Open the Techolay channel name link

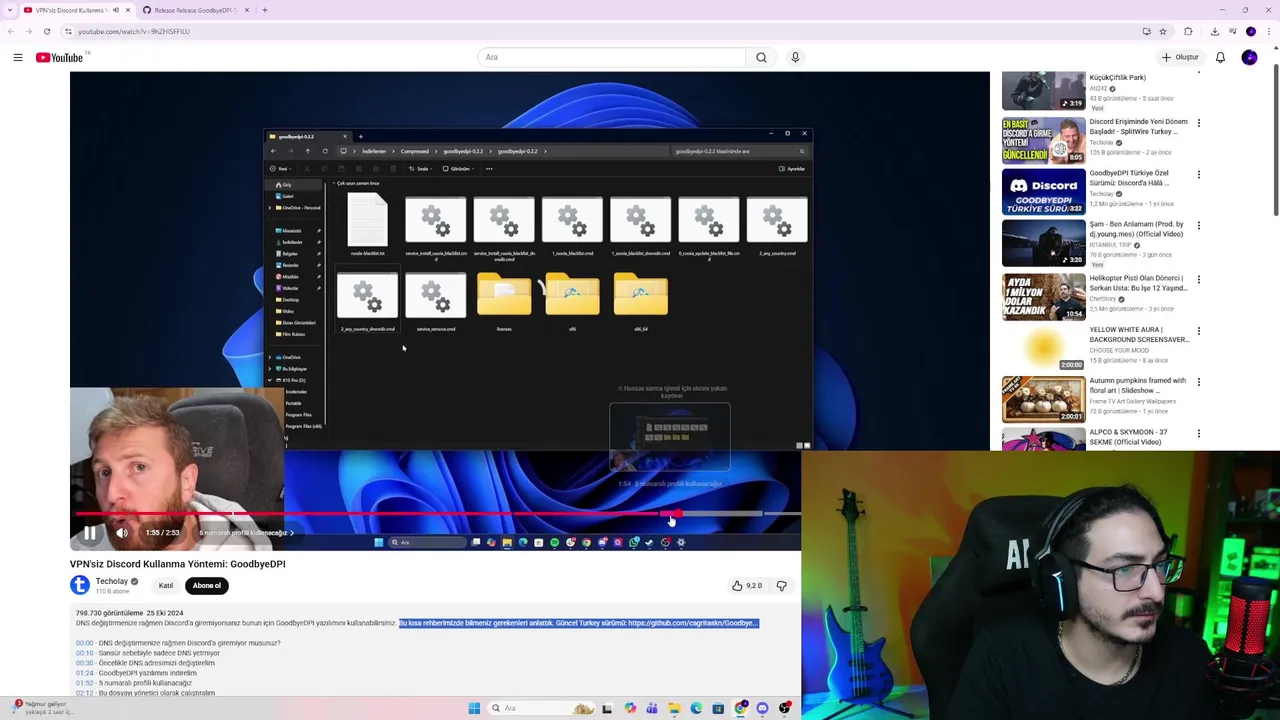(x=112, y=581)
